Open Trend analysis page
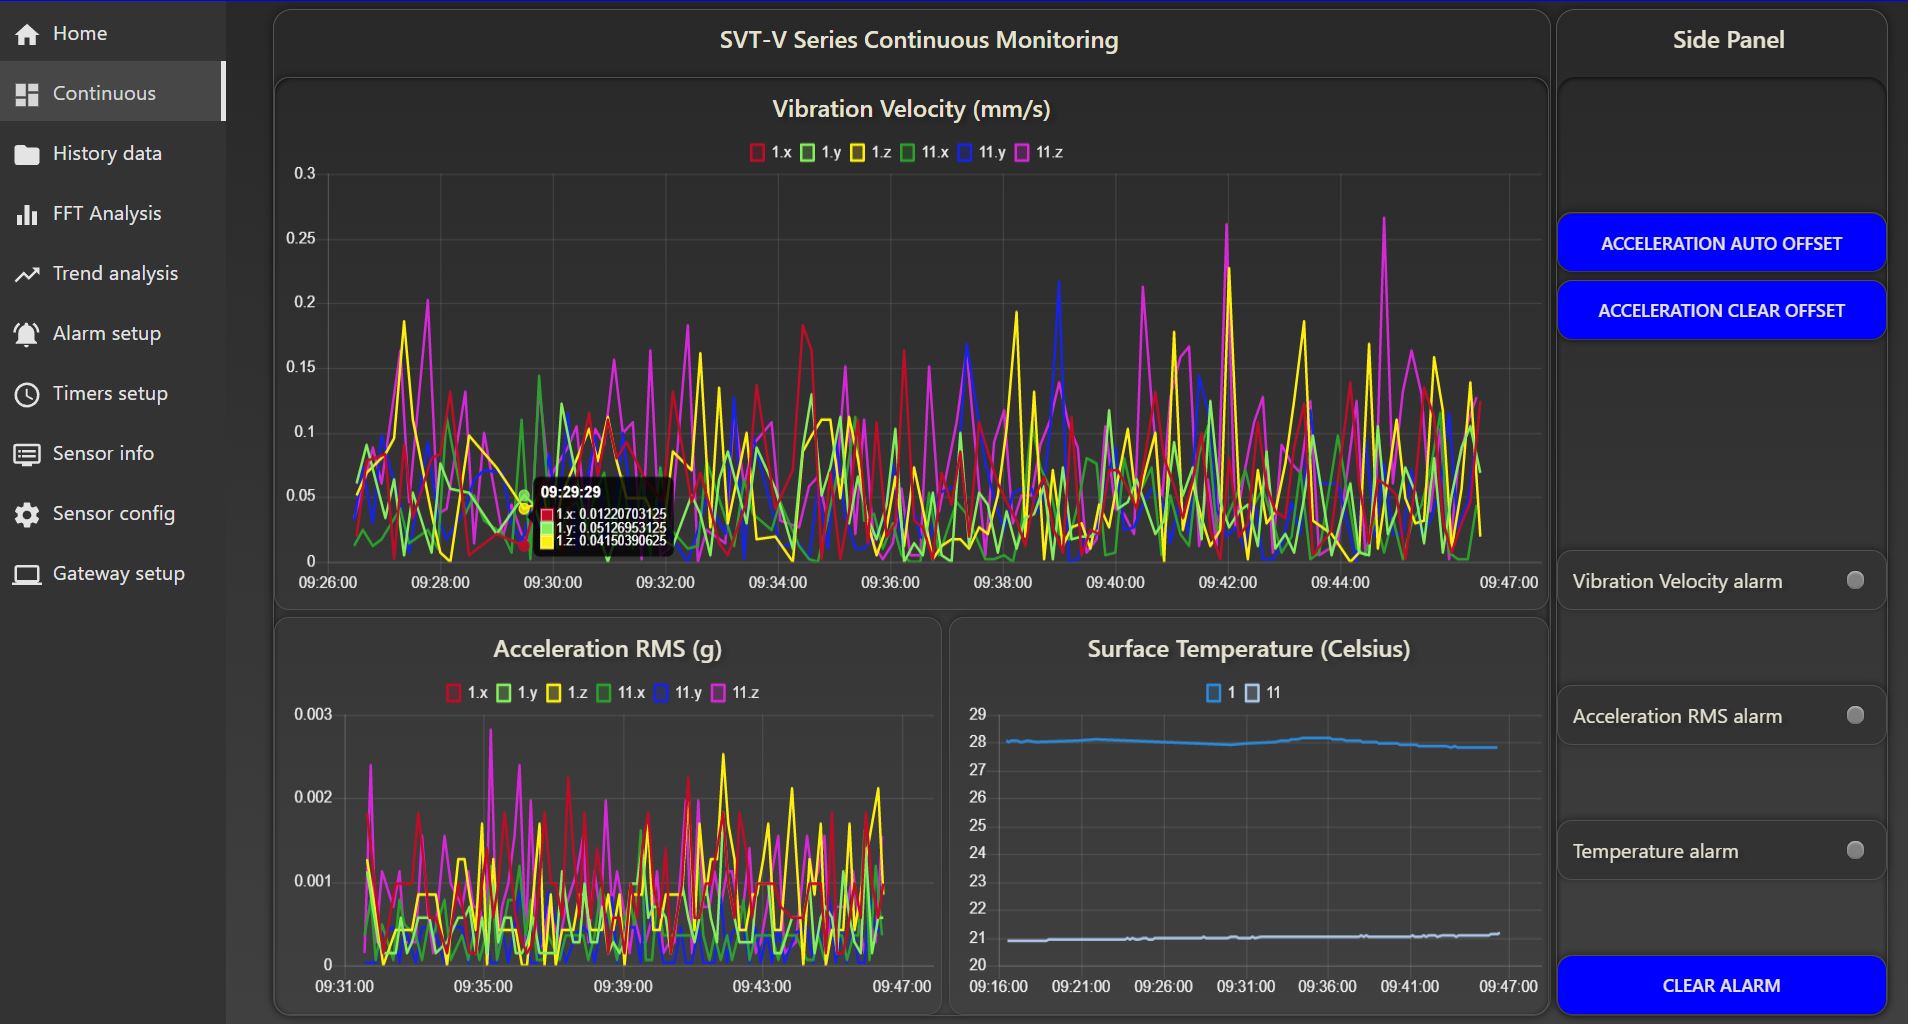The width and height of the screenshot is (1908, 1024). pyautogui.click(x=113, y=273)
